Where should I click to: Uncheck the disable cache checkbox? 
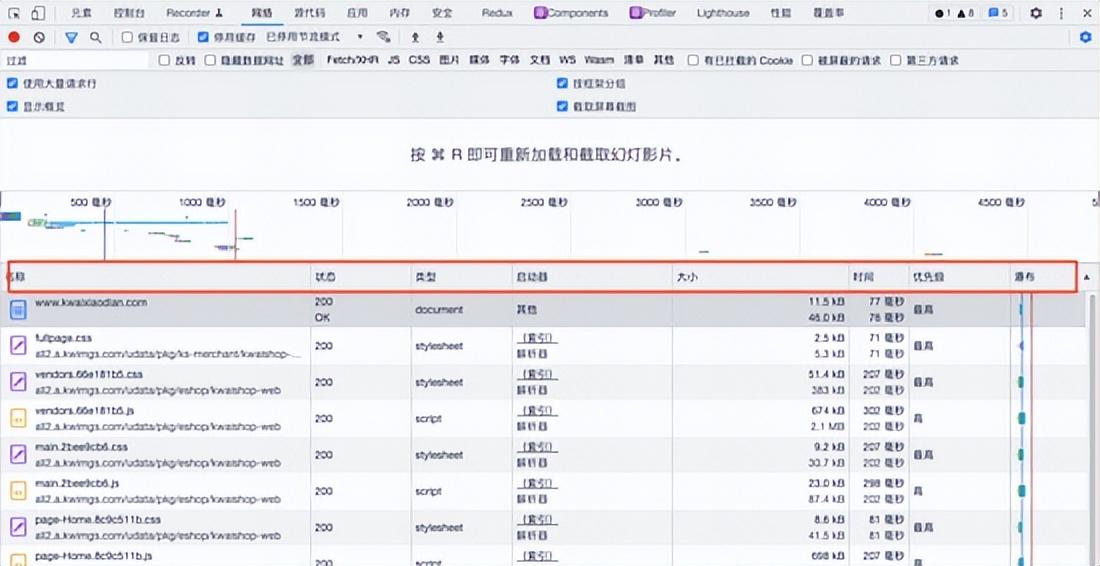[x=203, y=37]
